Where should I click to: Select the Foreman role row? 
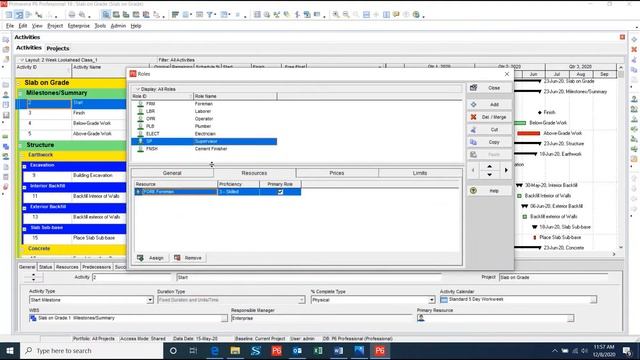tap(204, 104)
